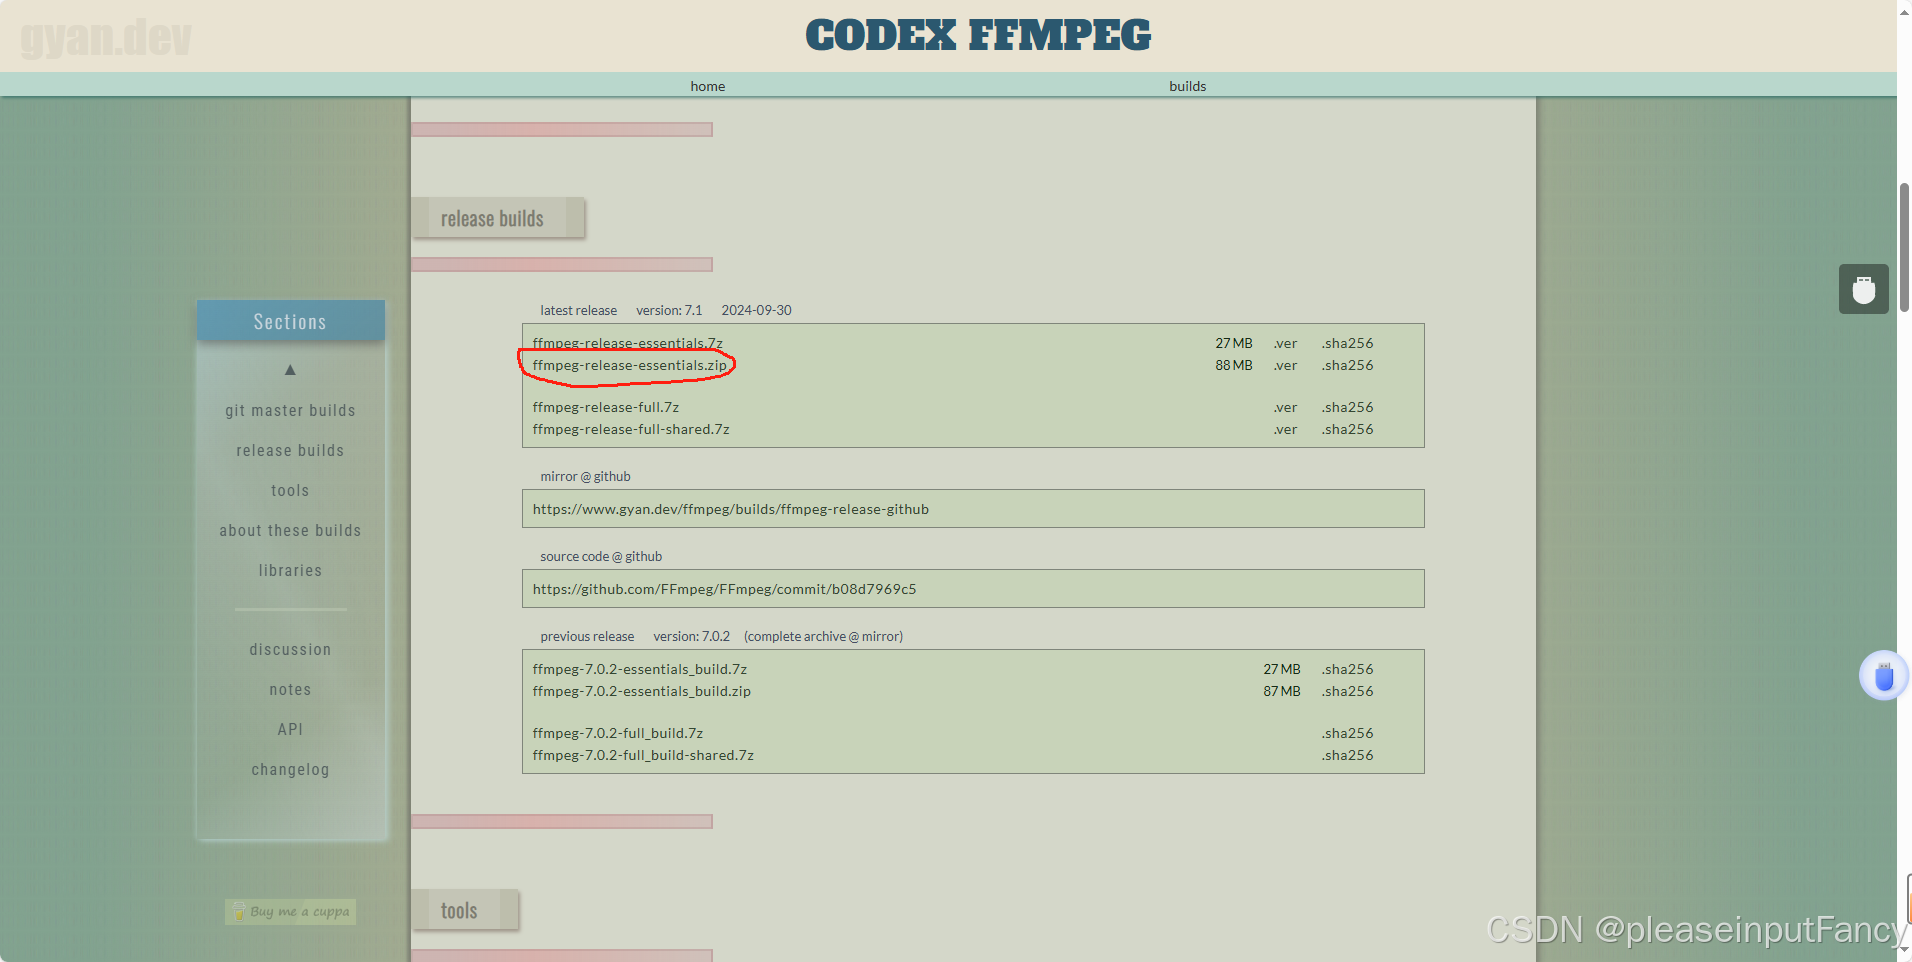This screenshot has height=962, width=1912.
Task: Download ffmpeg-release-essentials.7z
Action: pos(628,343)
